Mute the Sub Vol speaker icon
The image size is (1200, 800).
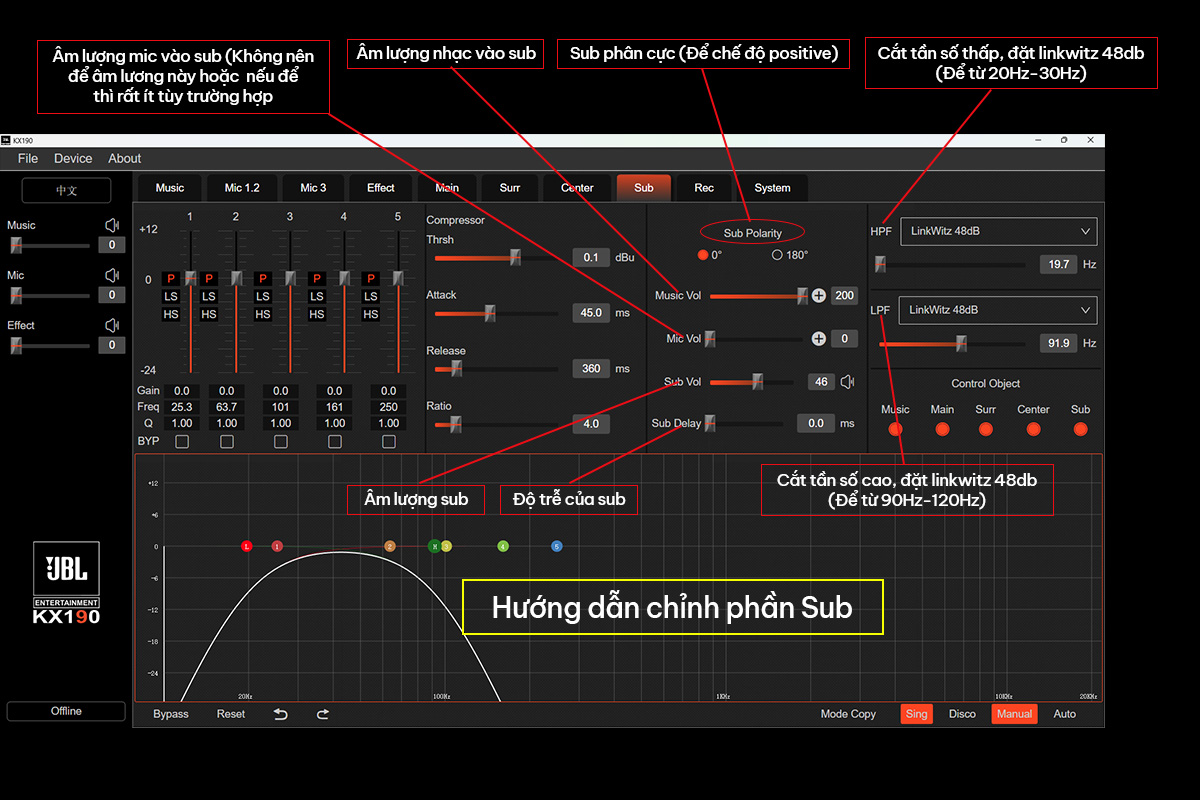point(847,381)
